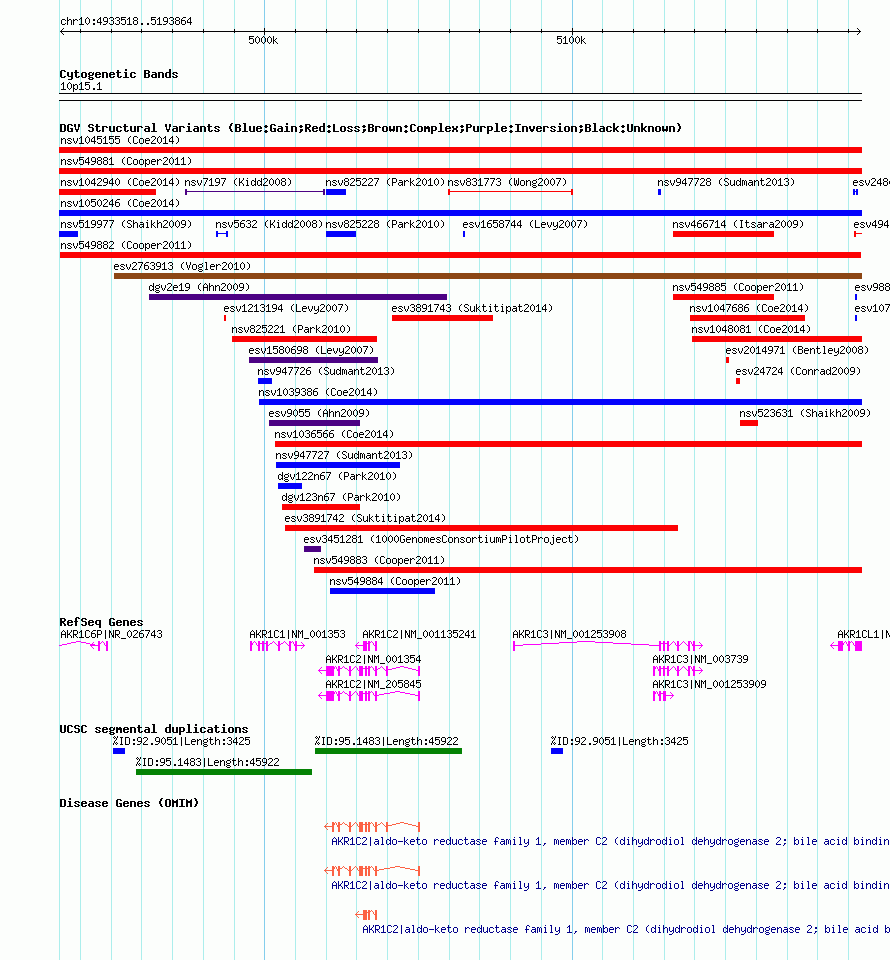Screen dimensions: 890x960
Task: Click AKR1C3|NM_001253909 transcript glyph
Action: coord(663,696)
